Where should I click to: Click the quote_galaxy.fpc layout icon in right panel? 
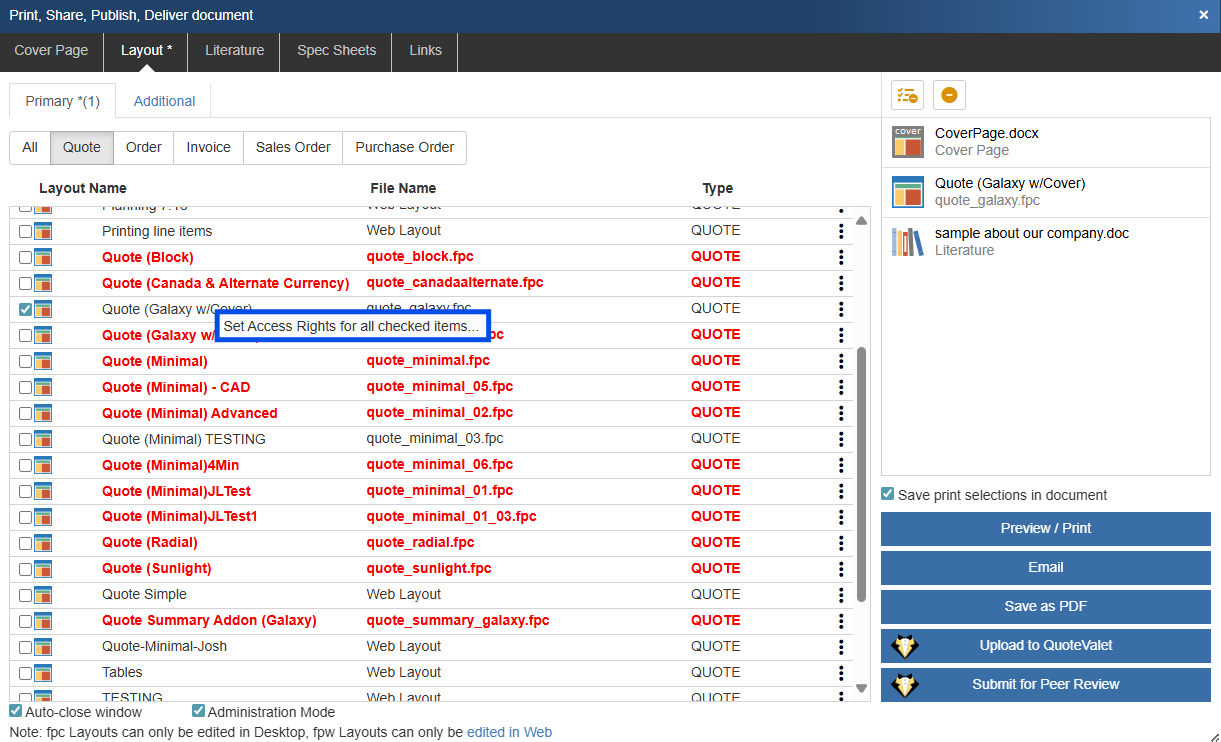907,192
